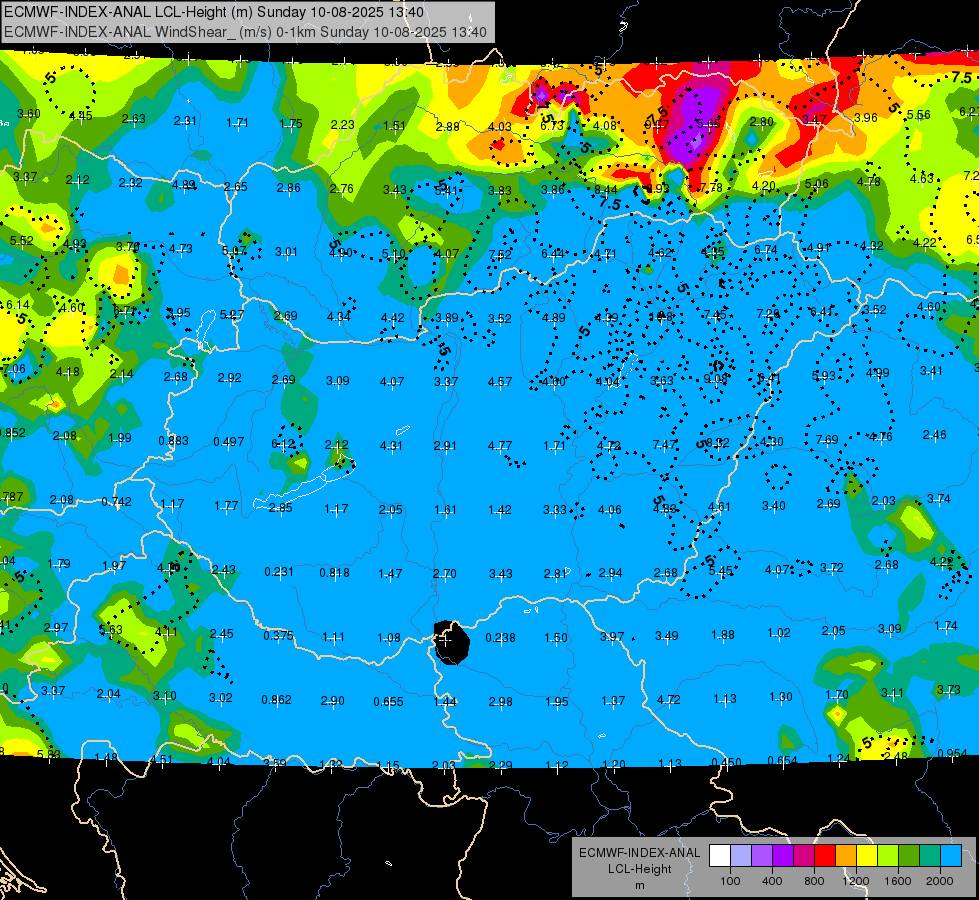Click the wind shear value 0.655
Screen dimensions: 979x900
[388, 702]
